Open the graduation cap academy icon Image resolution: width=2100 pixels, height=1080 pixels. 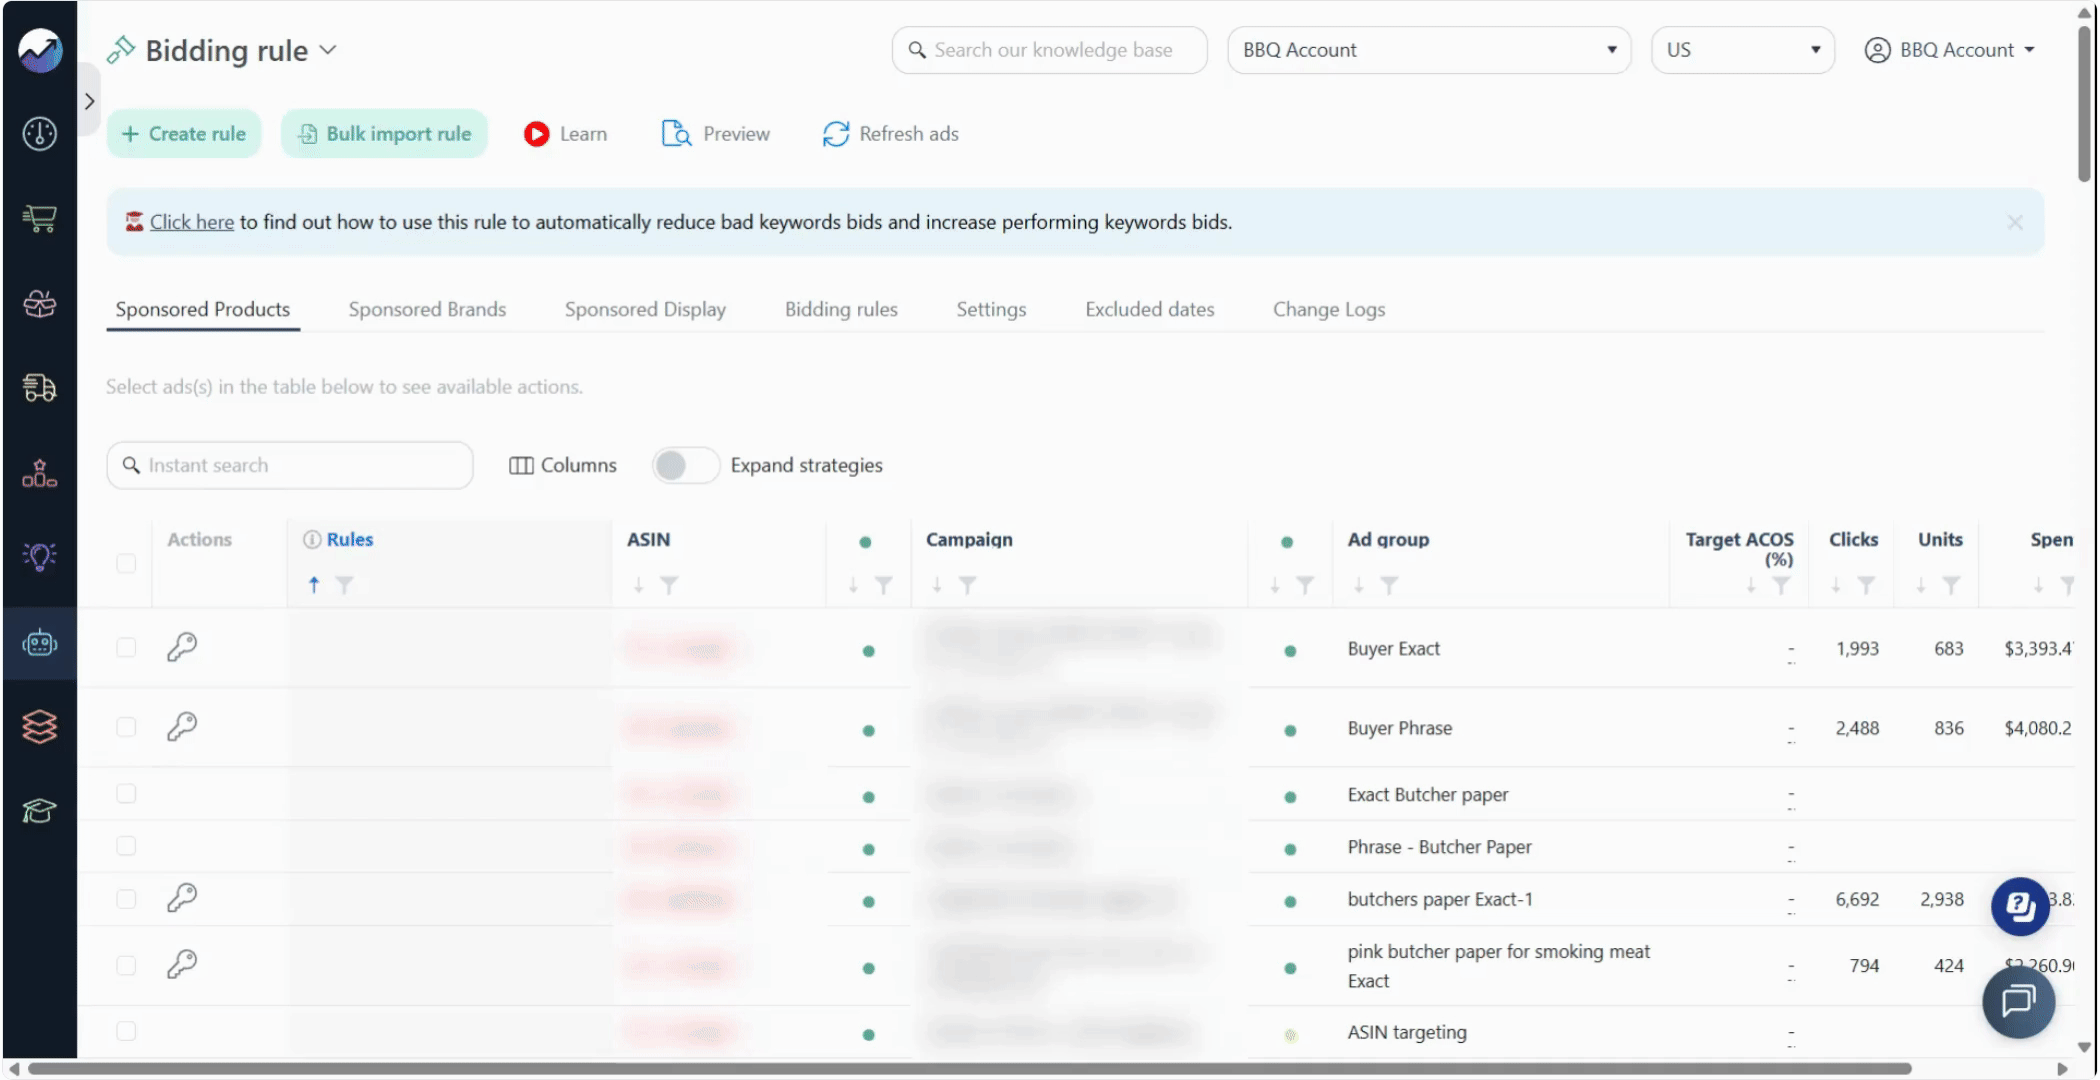[40, 810]
